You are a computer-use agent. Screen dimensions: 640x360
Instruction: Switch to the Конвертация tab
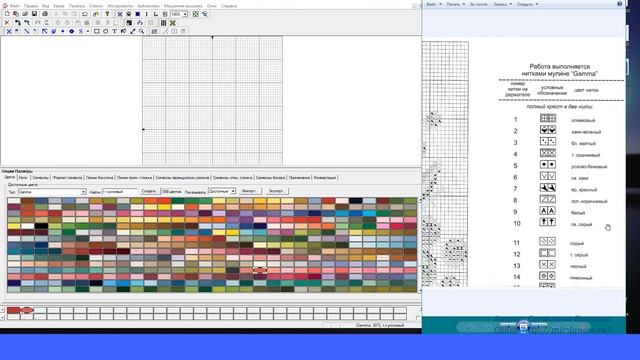pos(325,178)
